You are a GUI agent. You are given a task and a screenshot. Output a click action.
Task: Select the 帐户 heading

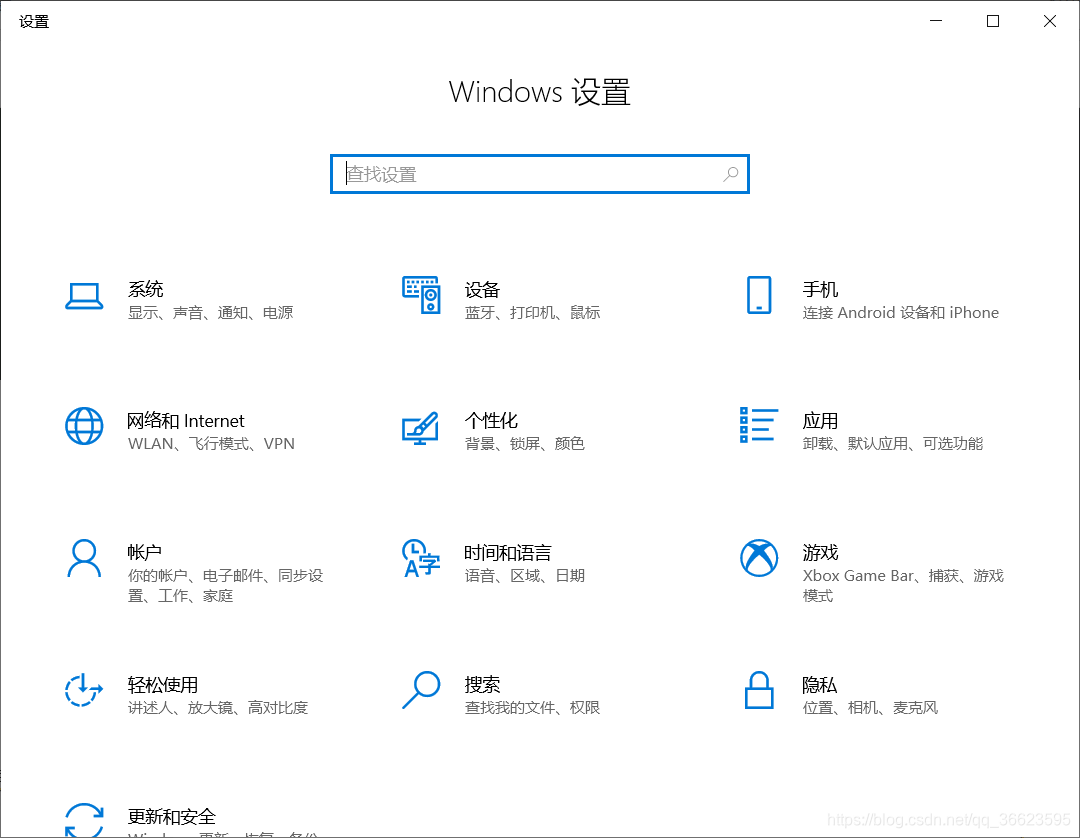tap(145, 552)
